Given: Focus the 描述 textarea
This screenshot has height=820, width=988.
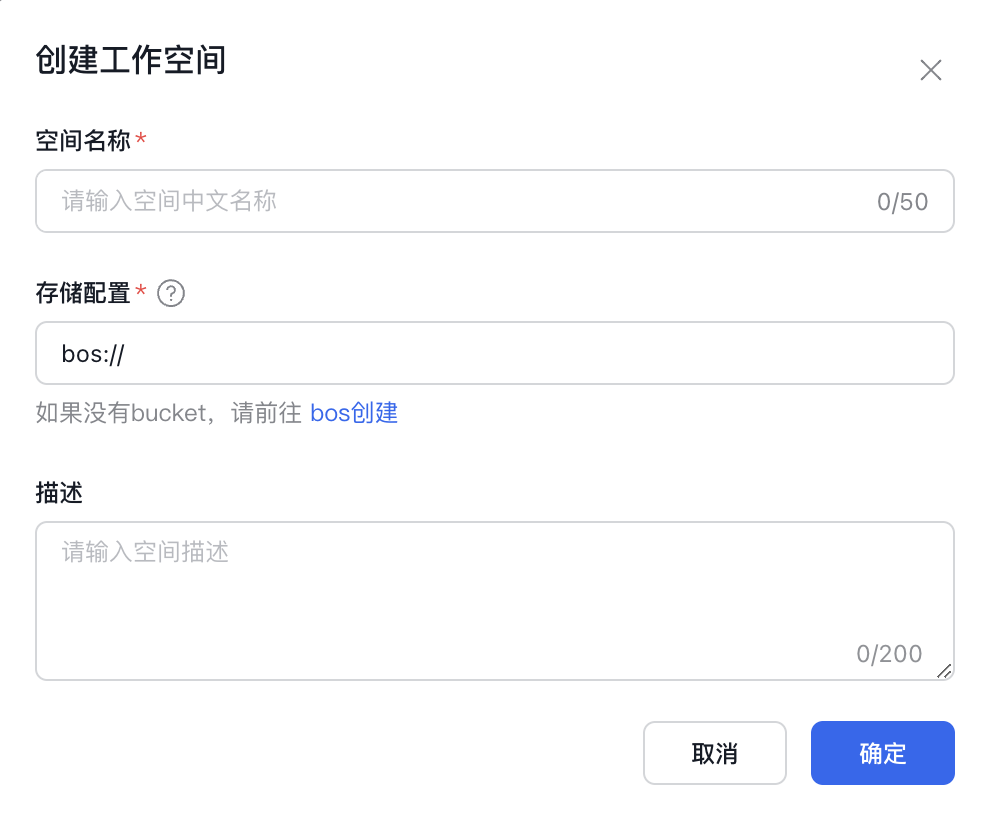Looking at the screenshot, I should point(495,601).
